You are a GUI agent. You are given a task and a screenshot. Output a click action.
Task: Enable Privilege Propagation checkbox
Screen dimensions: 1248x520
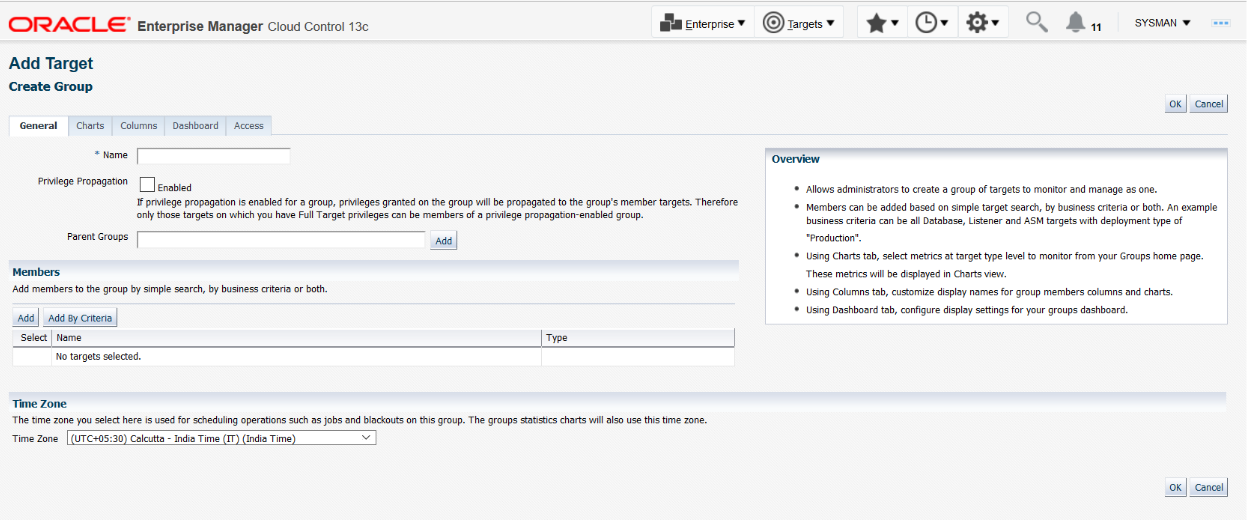pyautogui.click(x=147, y=185)
